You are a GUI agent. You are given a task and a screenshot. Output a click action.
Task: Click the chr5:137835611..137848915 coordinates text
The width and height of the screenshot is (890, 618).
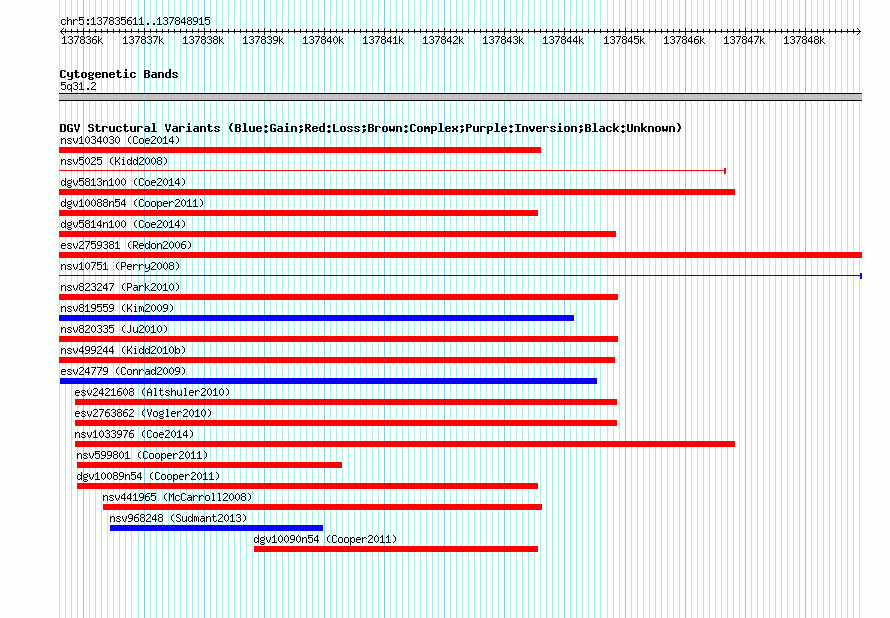pos(135,21)
